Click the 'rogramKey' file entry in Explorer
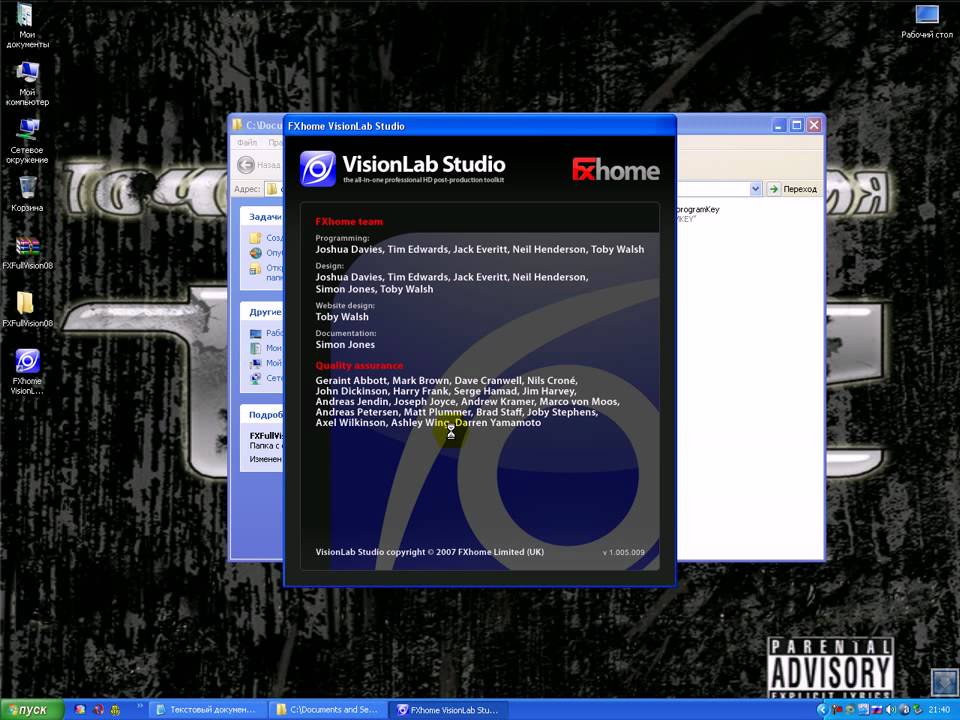 pos(697,209)
